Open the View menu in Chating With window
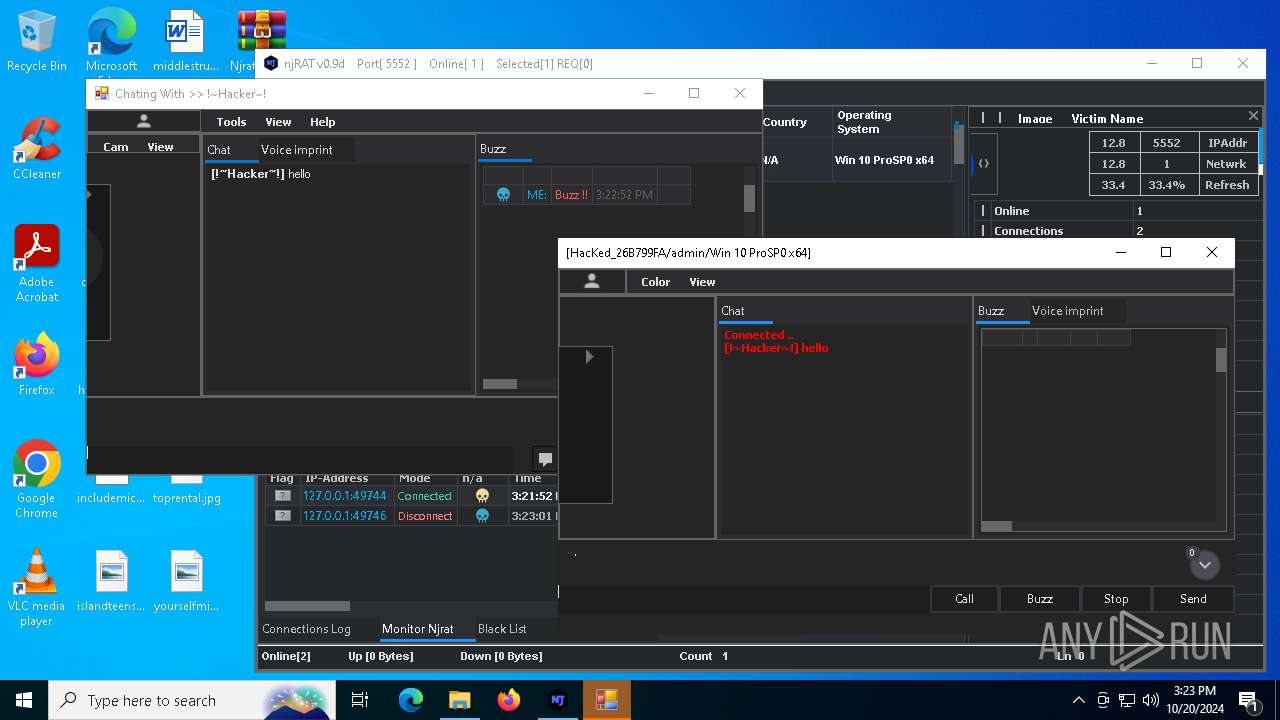 [278, 122]
